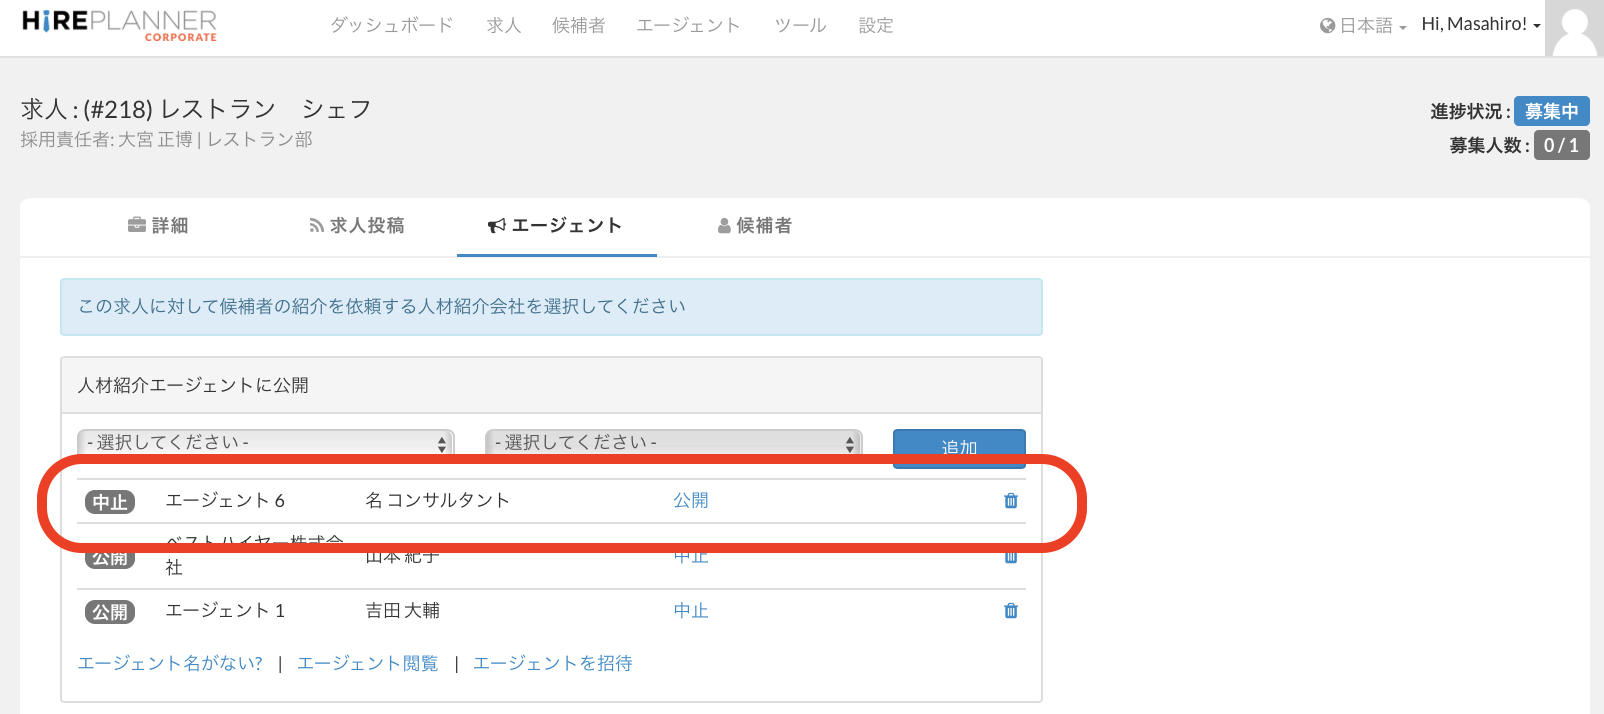Expand the 日本語 language selector
The height and width of the screenshot is (714, 1604).
tap(1363, 26)
